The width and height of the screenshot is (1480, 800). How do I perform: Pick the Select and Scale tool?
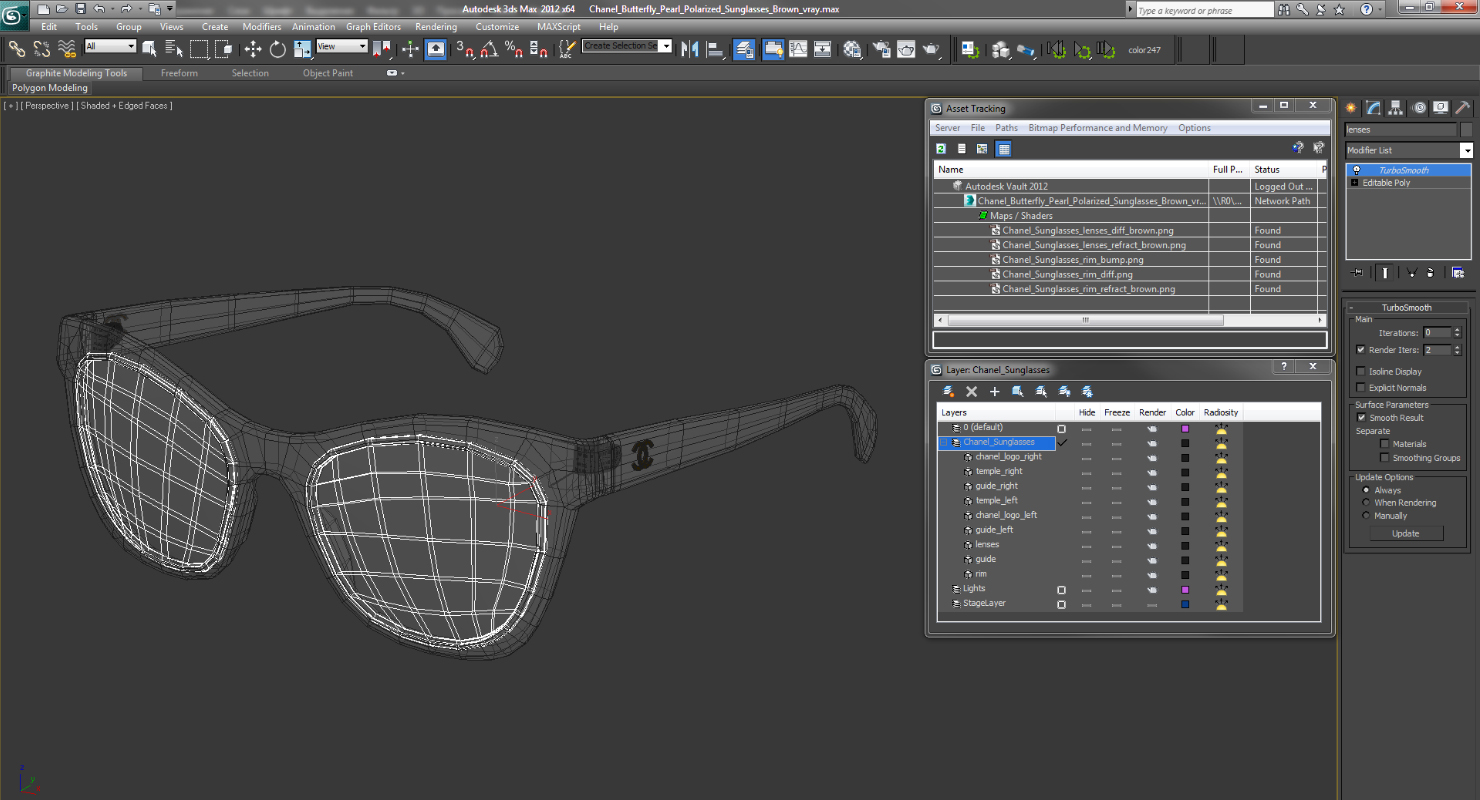302,49
